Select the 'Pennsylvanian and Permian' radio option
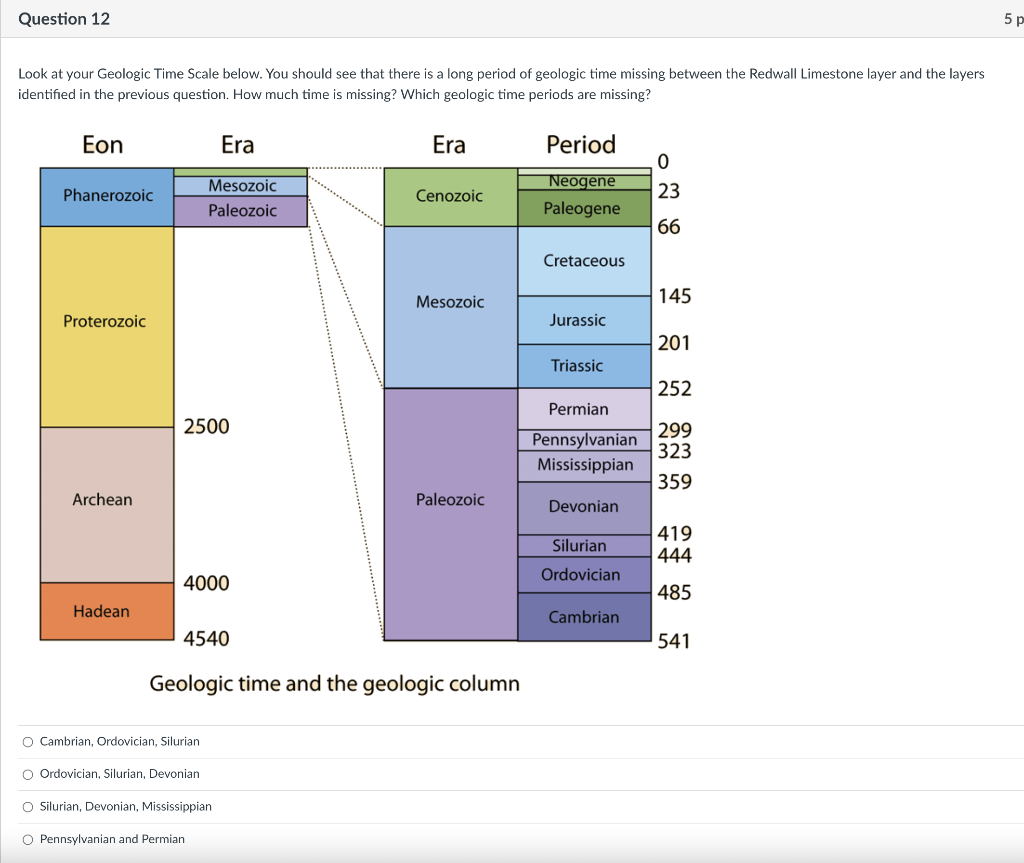This screenshot has height=863, width=1024. coord(28,839)
